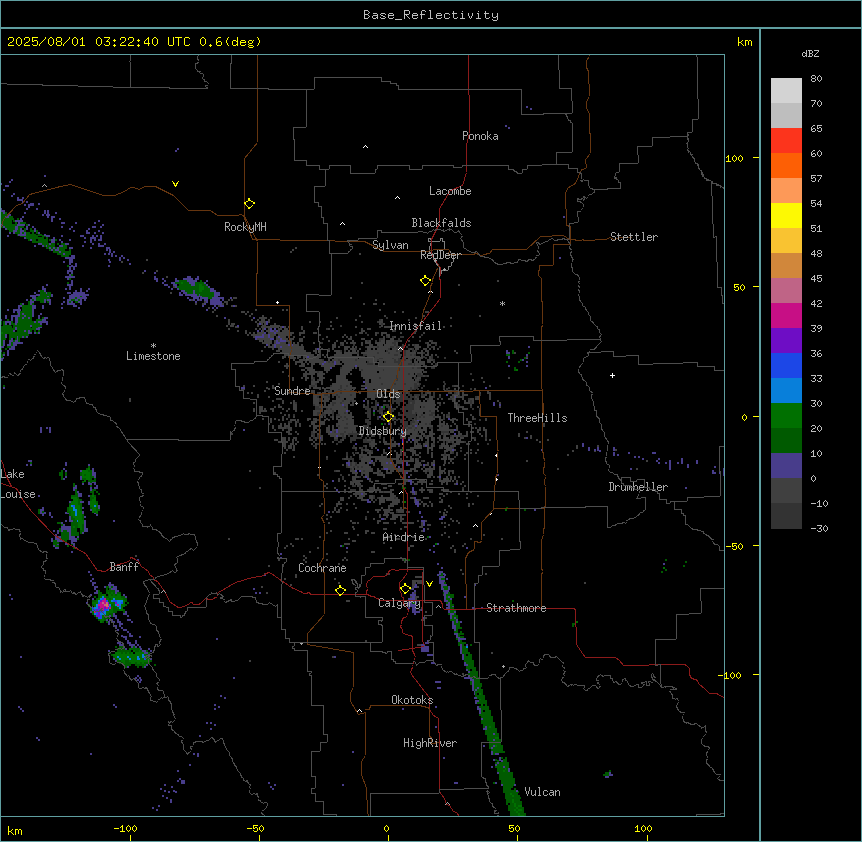
Task: Click the Innisfail label
Action: click(x=415, y=326)
